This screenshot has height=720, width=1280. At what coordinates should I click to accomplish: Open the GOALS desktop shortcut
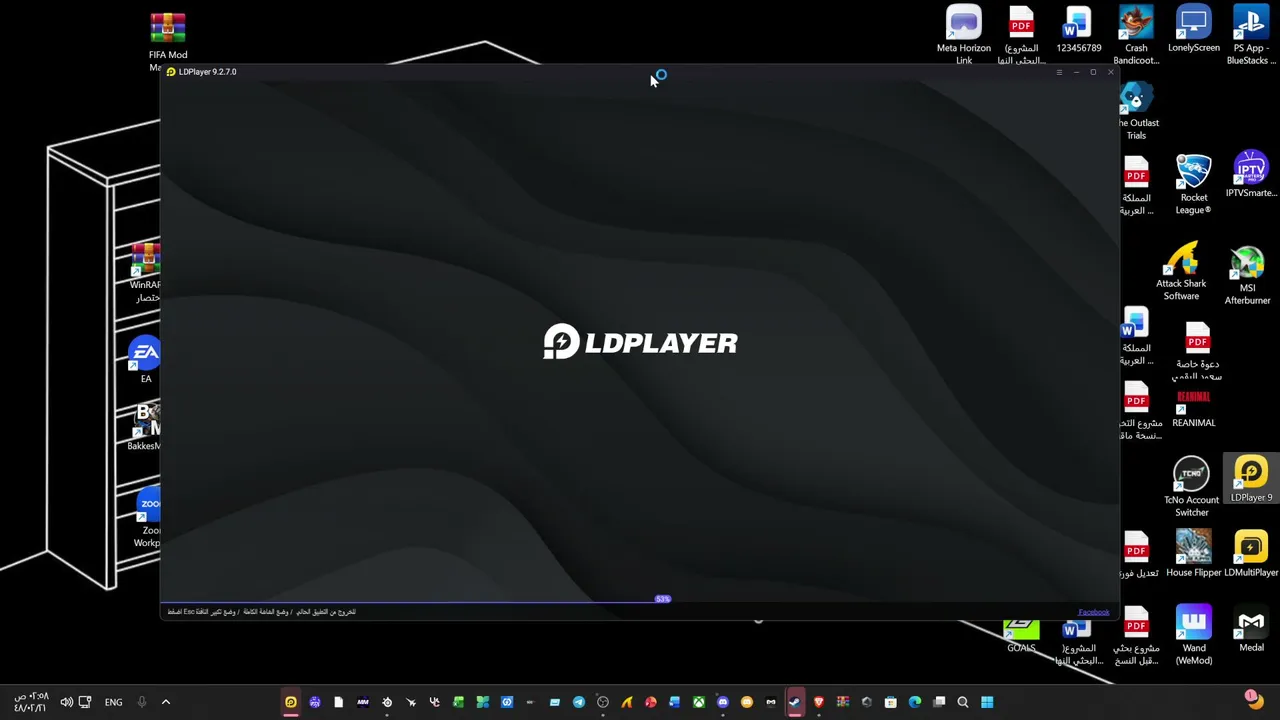click(x=1021, y=636)
